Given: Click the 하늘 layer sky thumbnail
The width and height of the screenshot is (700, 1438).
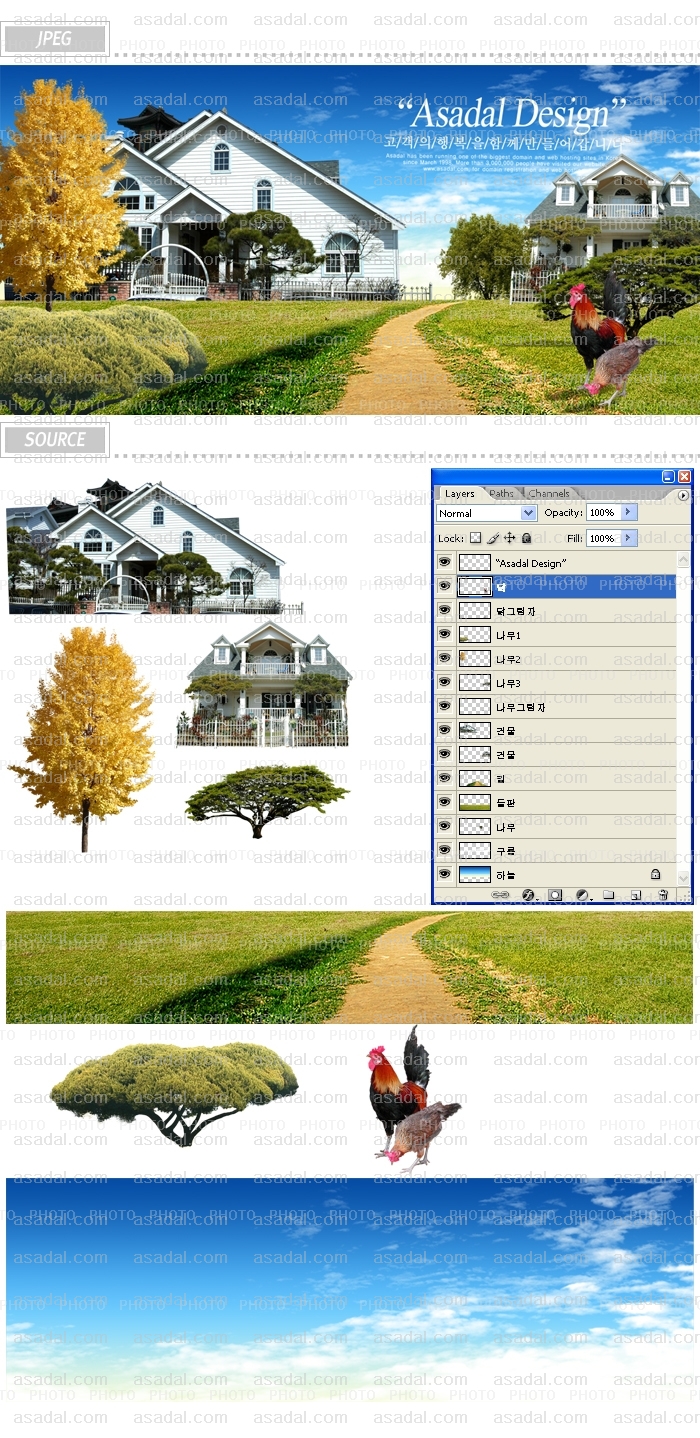Looking at the screenshot, I should [475, 874].
